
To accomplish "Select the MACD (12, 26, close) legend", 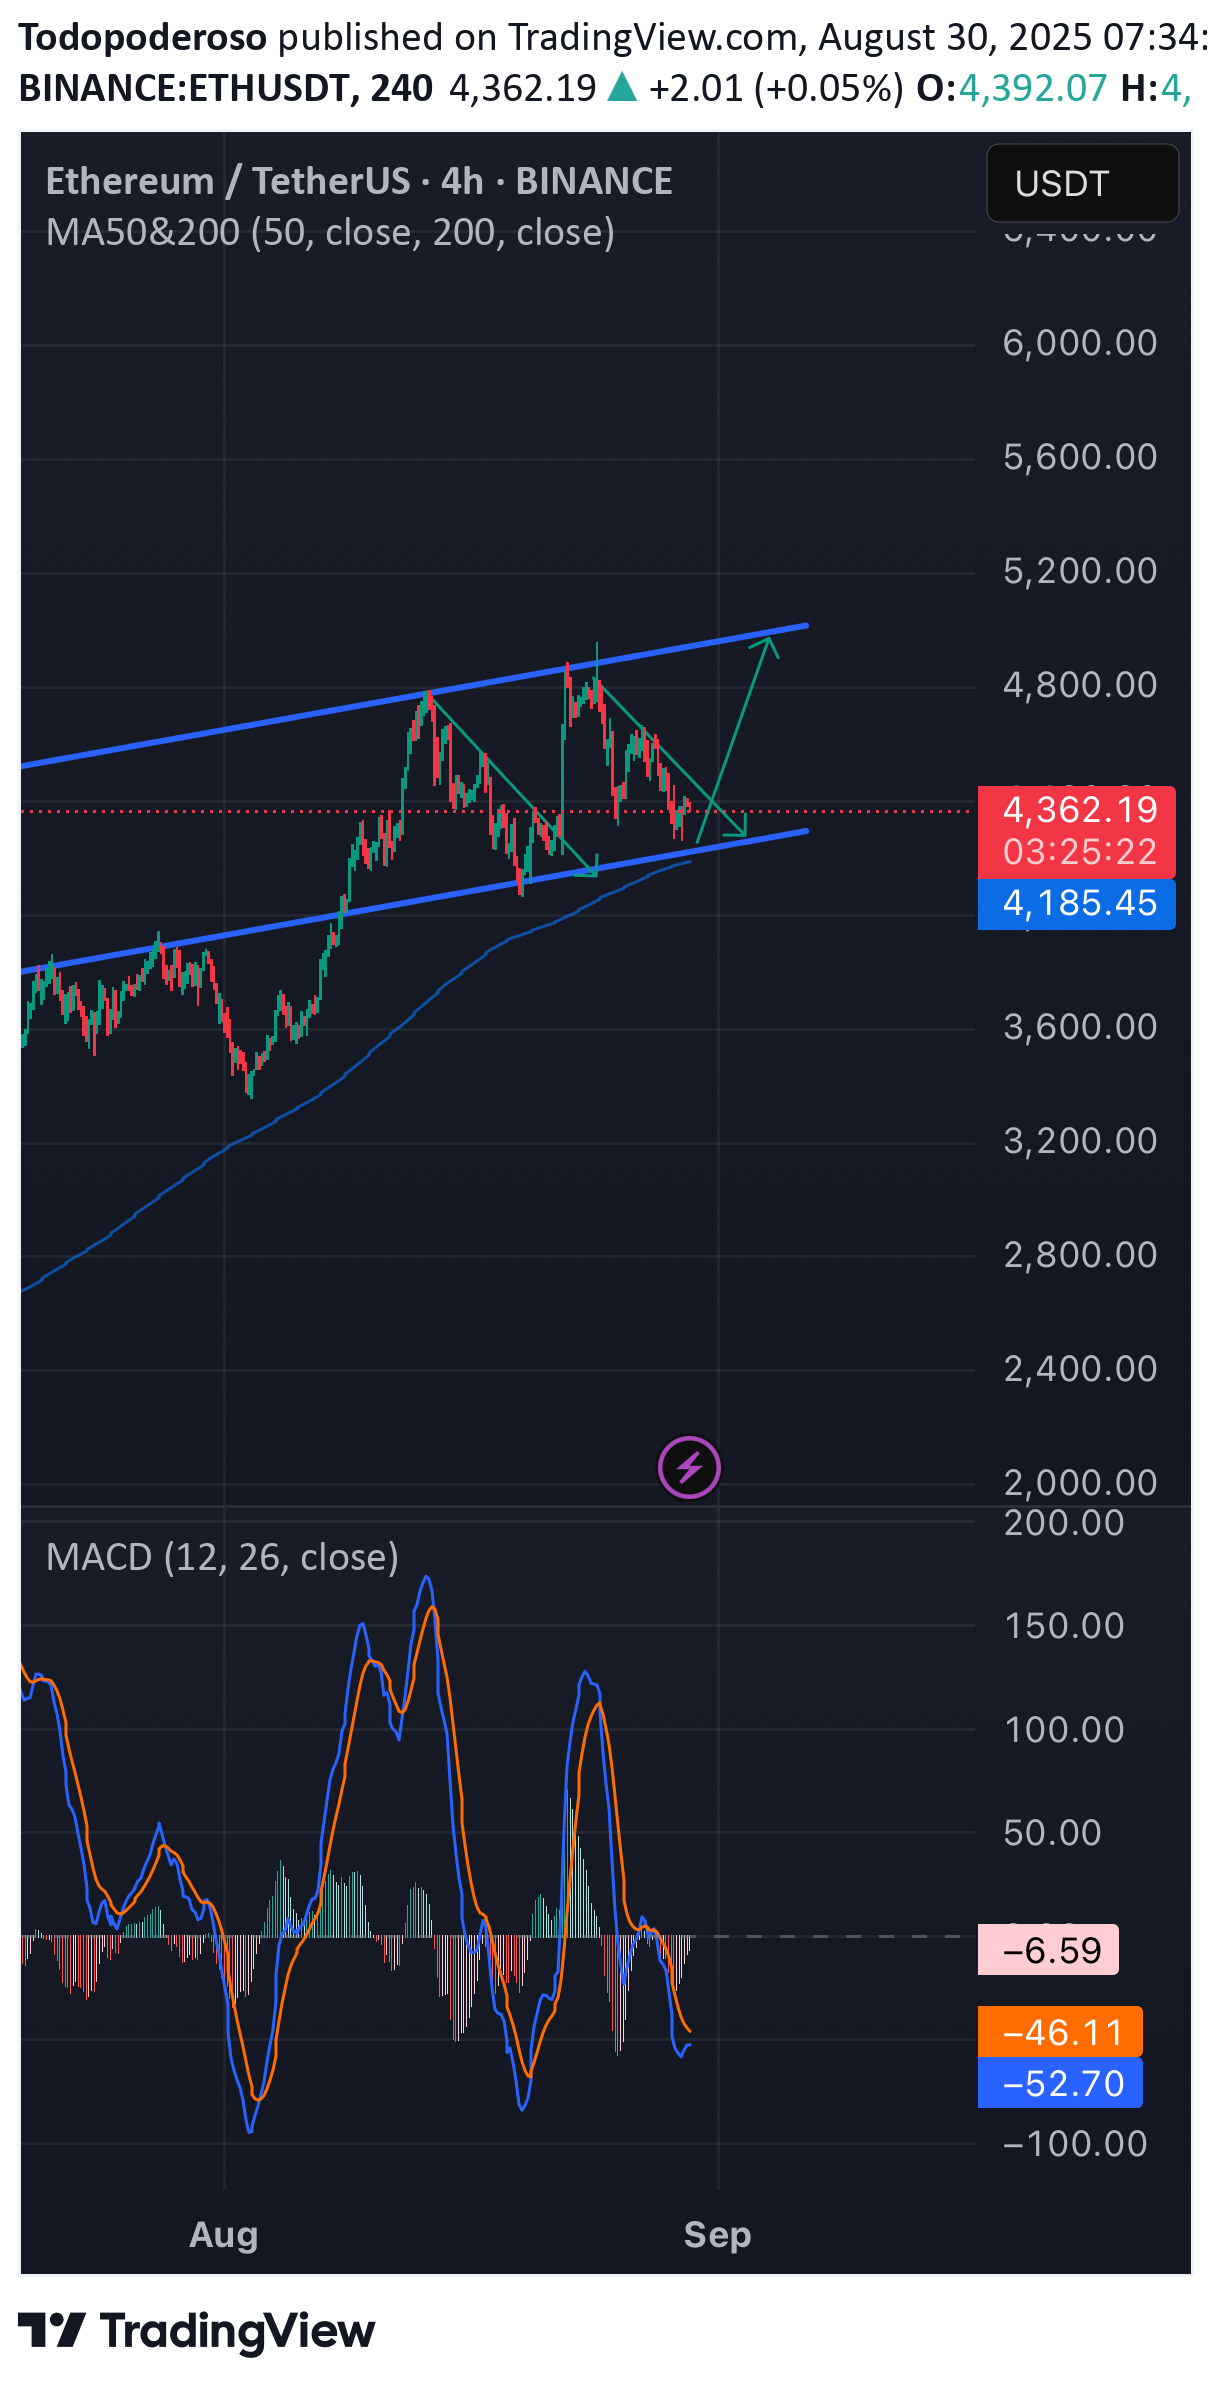I will (222, 1557).
